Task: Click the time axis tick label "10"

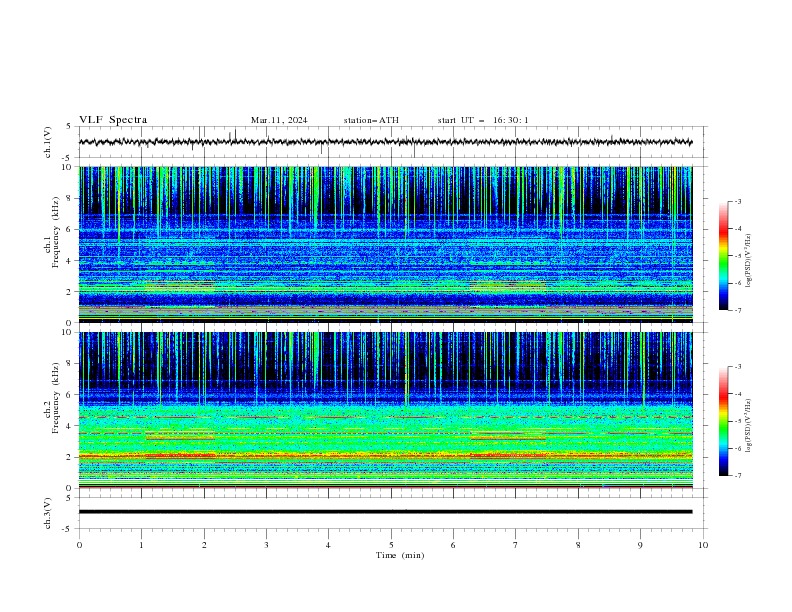Action: coord(703,545)
